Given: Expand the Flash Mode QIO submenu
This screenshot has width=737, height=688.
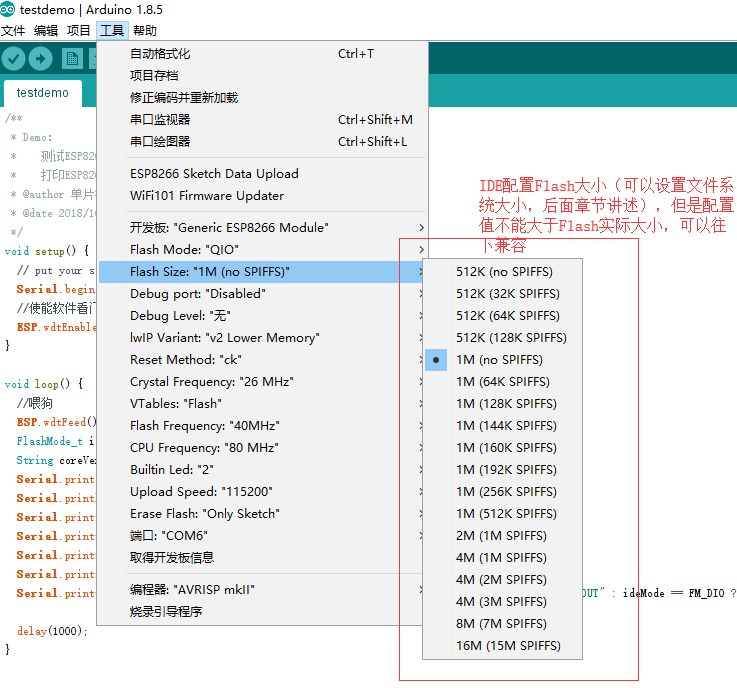Looking at the screenshot, I should pyautogui.click(x=262, y=250).
